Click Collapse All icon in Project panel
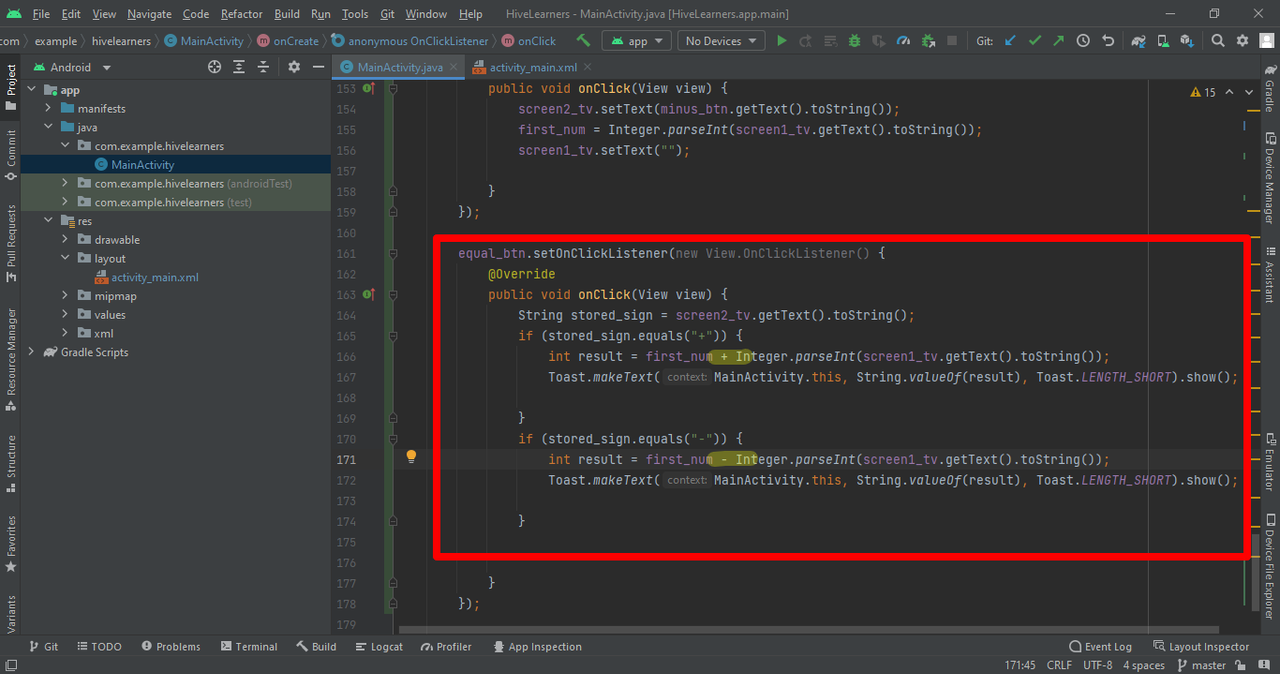 [x=264, y=67]
